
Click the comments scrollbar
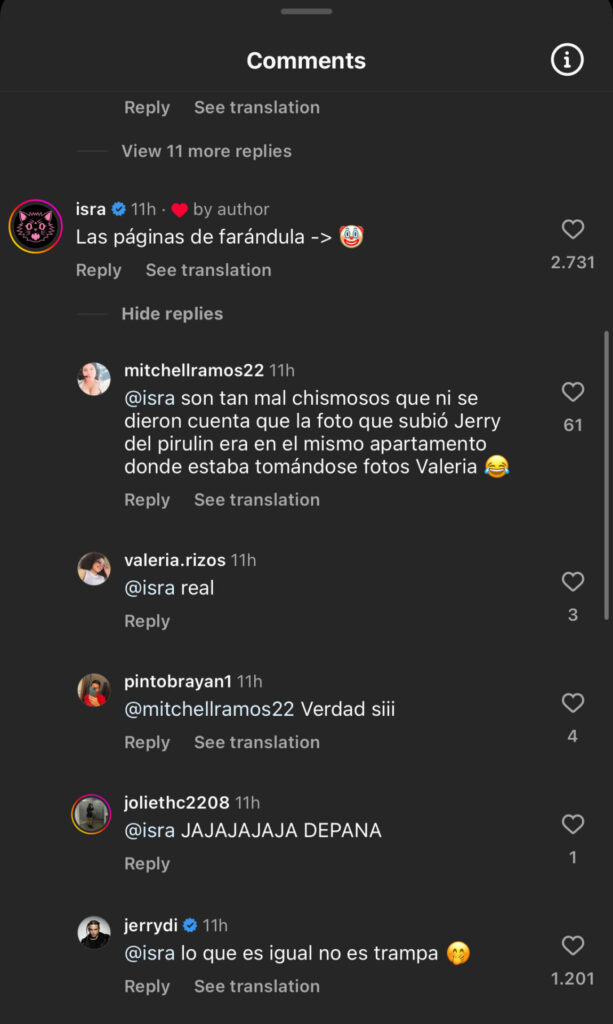tap(606, 475)
